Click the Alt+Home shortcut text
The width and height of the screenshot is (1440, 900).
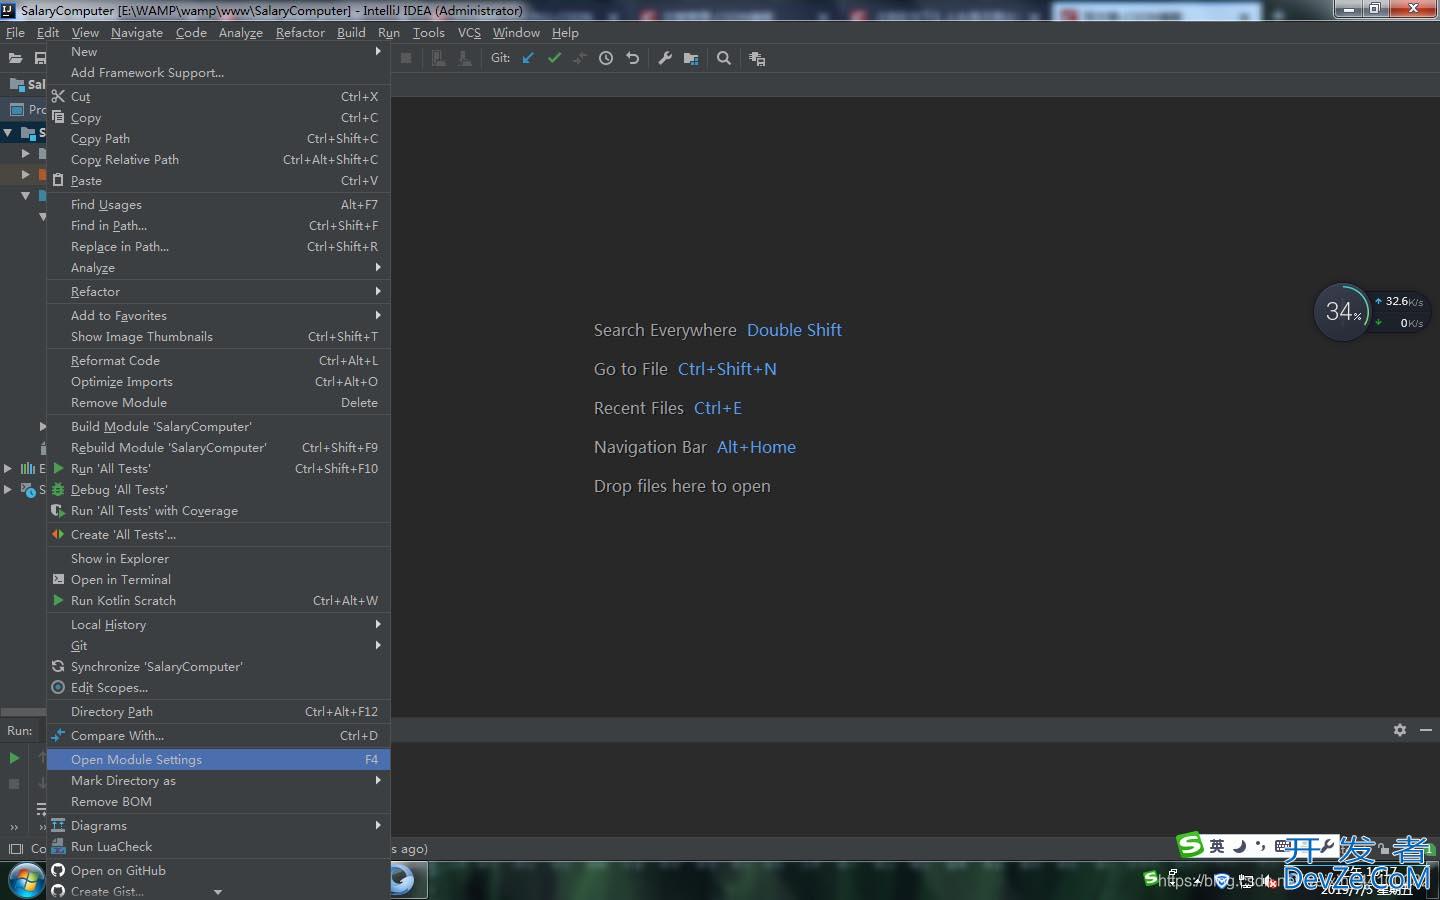point(756,447)
